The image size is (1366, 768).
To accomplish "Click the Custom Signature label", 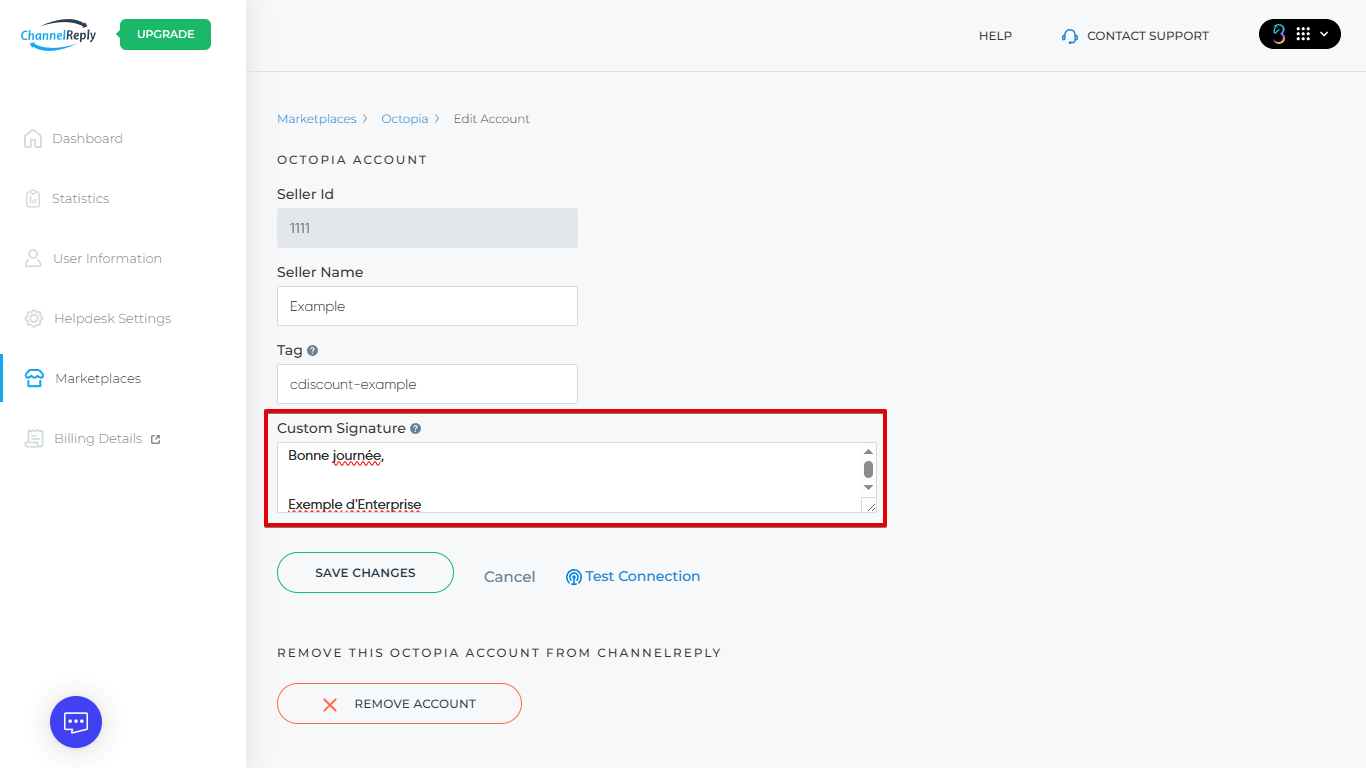I will (x=341, y=428).
